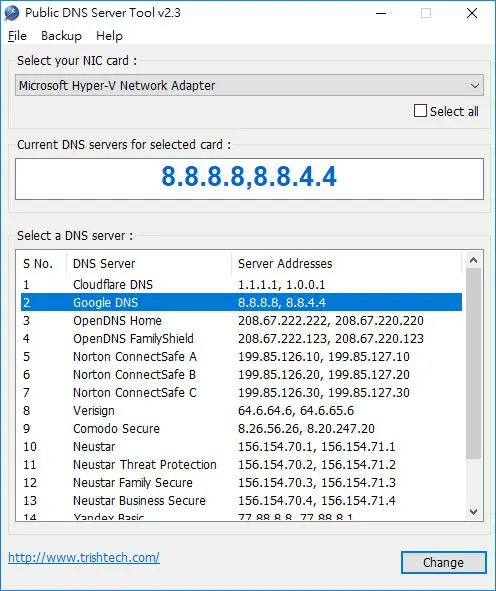Open the Backup menu

[61, 36]
